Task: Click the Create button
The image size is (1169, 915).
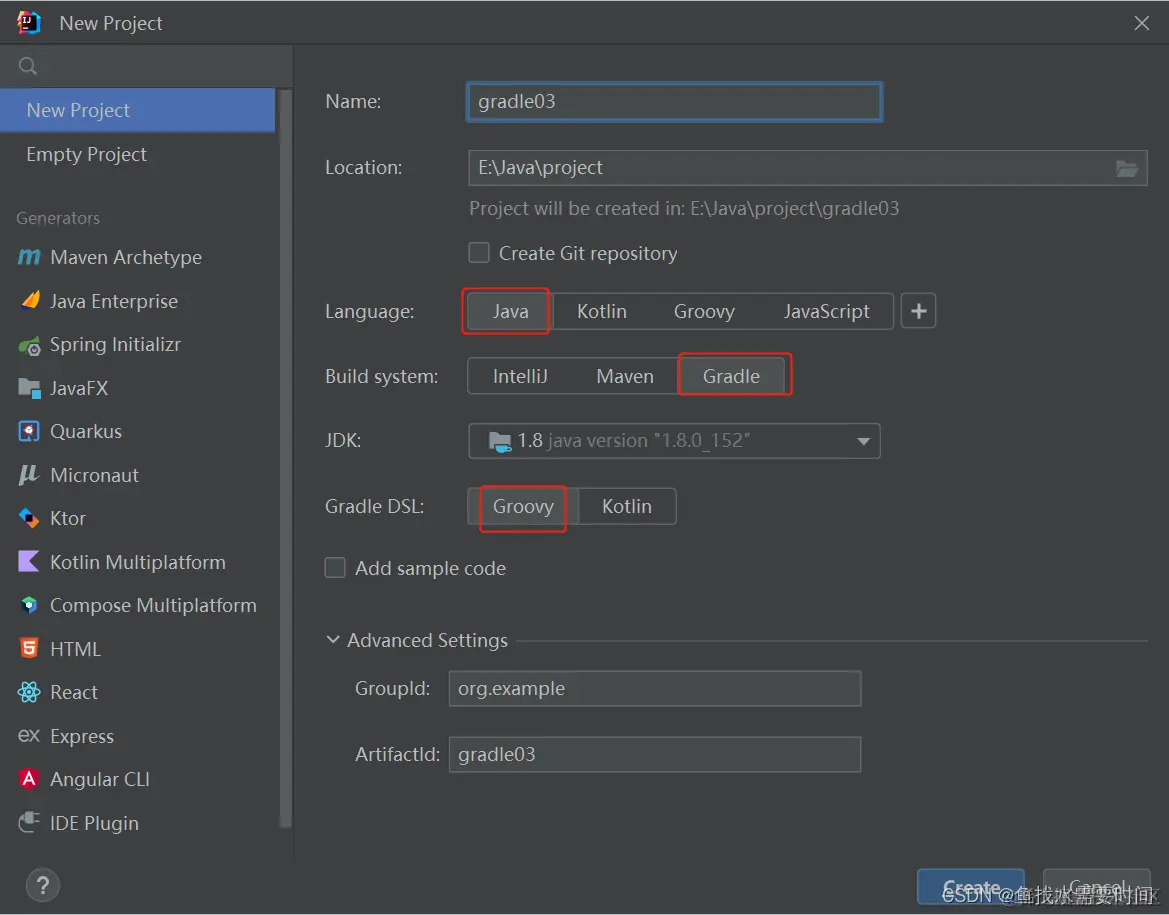Action: 970,887
